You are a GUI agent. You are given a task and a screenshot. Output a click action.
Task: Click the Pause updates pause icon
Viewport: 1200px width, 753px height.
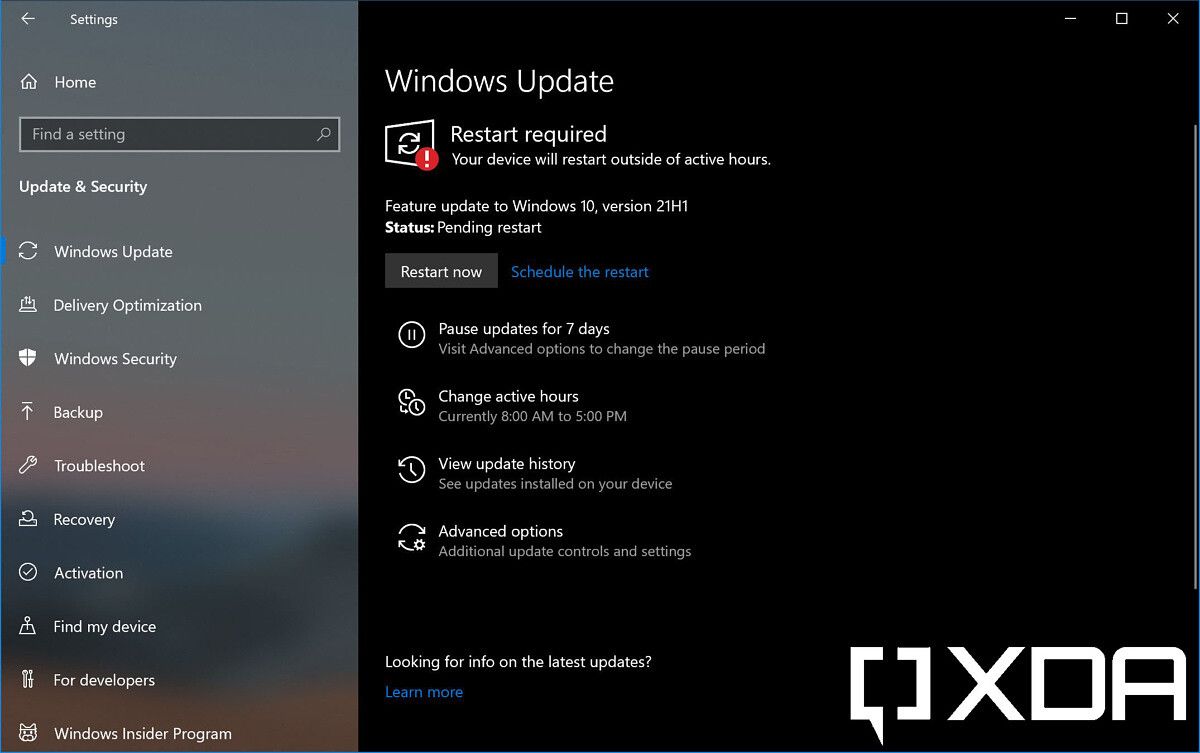[412, 335]
